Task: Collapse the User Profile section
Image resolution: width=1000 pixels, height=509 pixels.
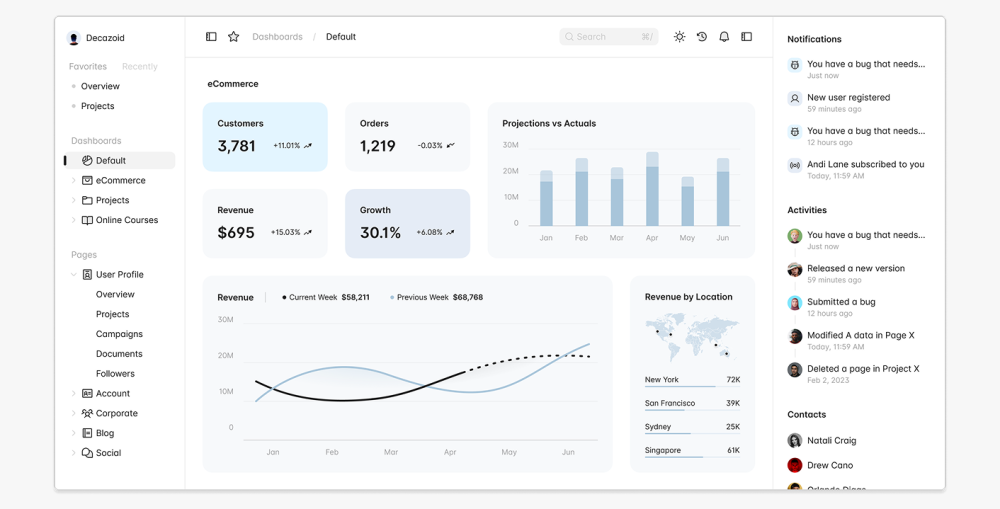Action: pos(73,275)
